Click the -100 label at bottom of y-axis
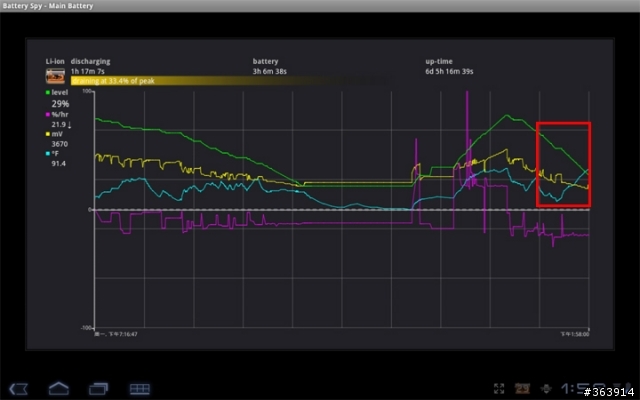 click(86, 328)
